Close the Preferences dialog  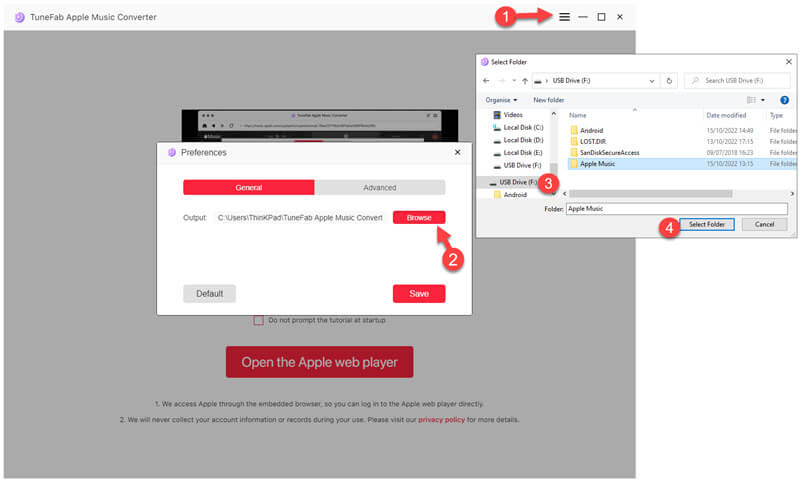[458, 152]
